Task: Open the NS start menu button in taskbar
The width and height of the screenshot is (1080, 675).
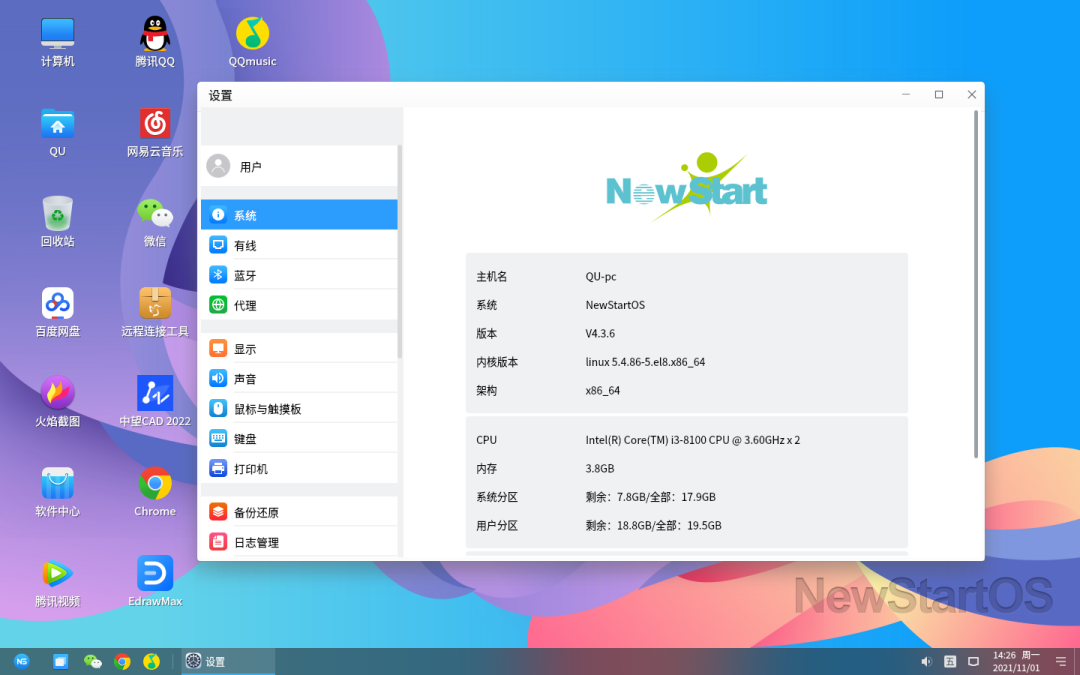Action: click(x=22, y=661)
